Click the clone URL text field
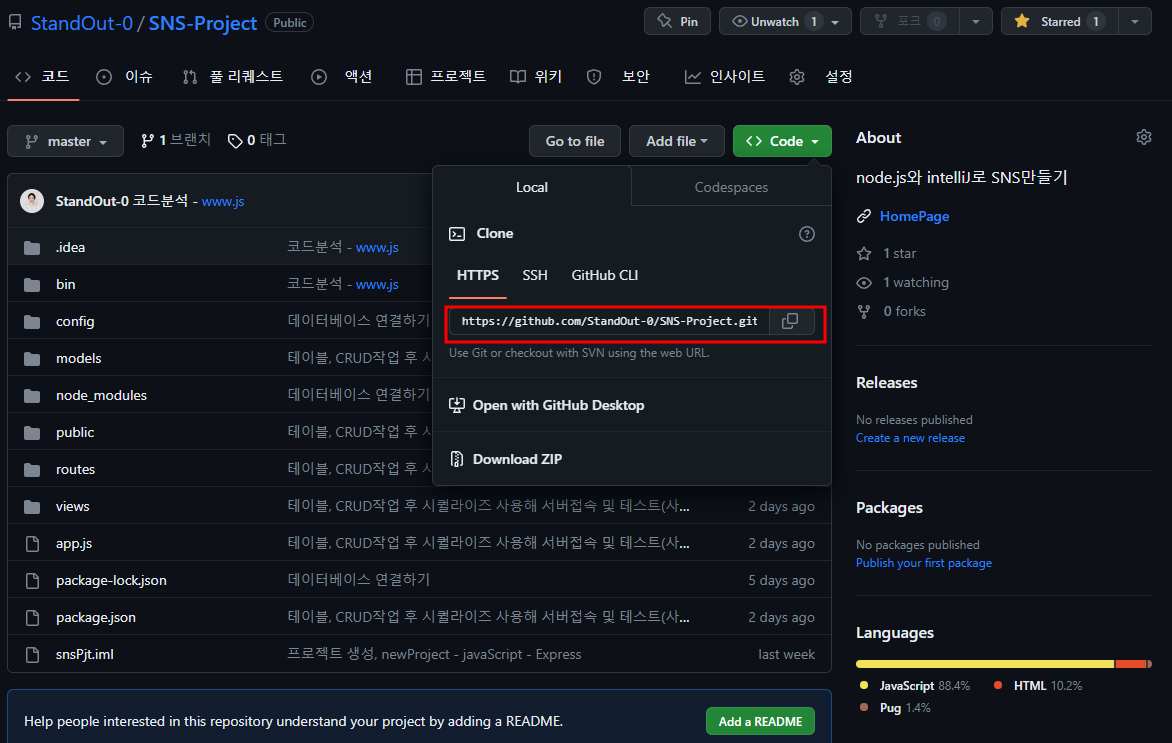This screenshot has width=1172, height=743. coord(609,321)
